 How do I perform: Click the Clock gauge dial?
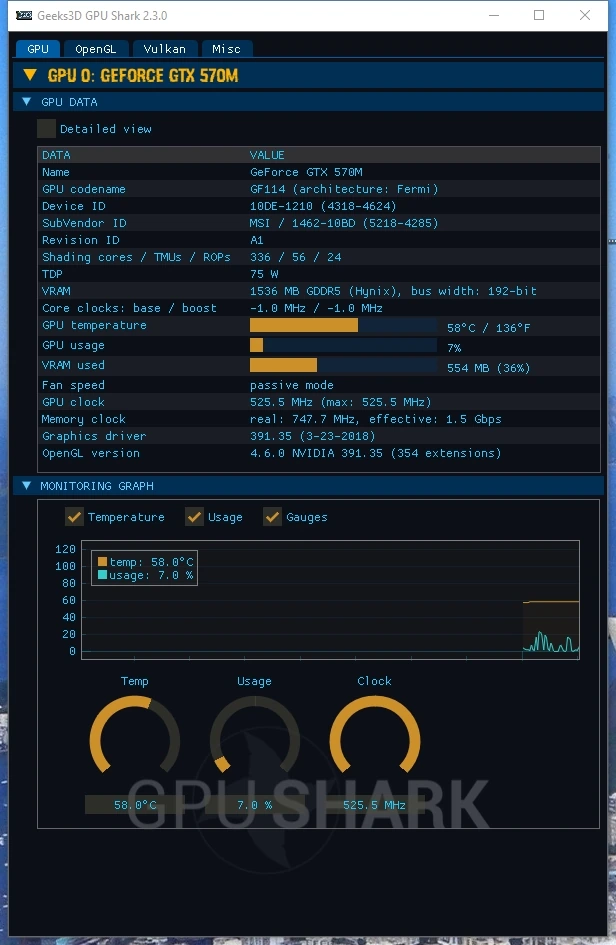375,736
